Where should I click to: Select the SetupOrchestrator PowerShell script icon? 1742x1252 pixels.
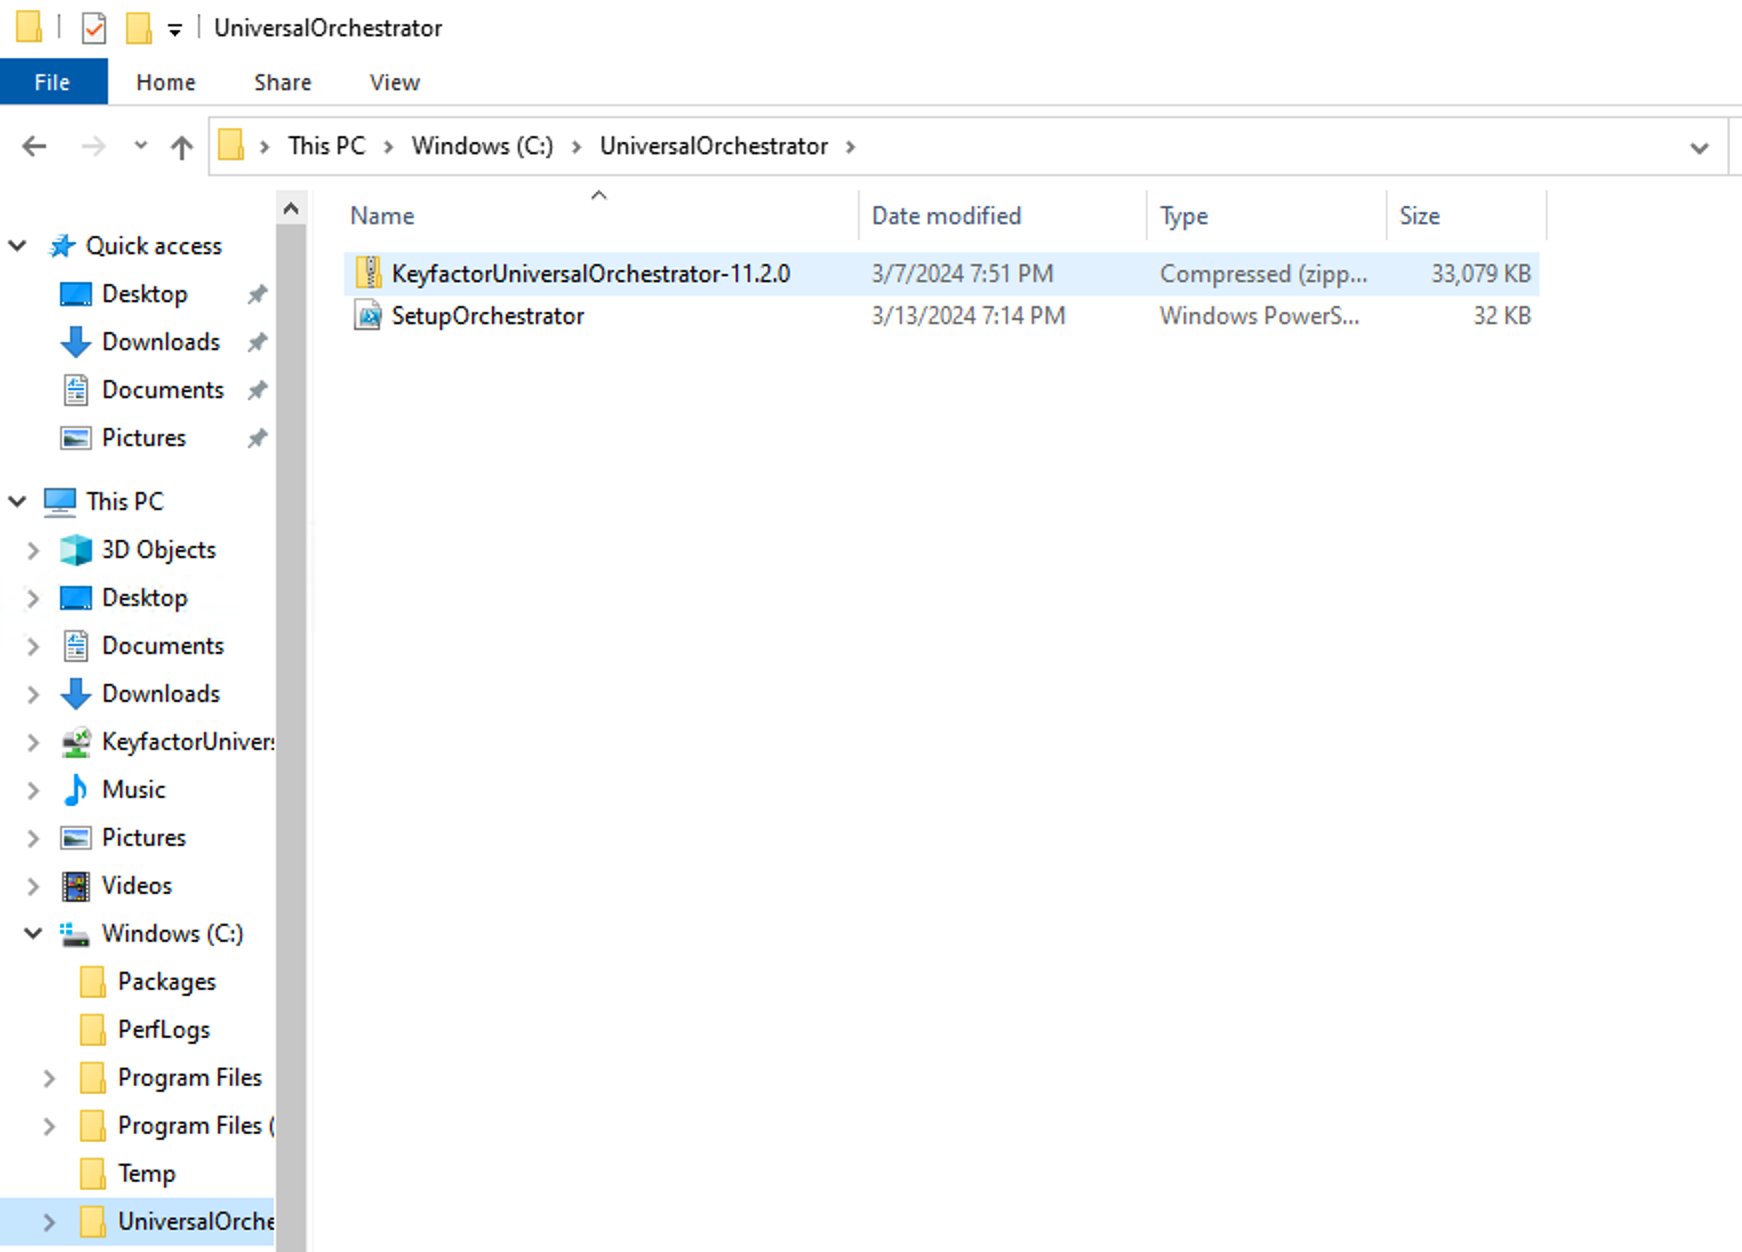pyautogui.click(x=369, y=316)
